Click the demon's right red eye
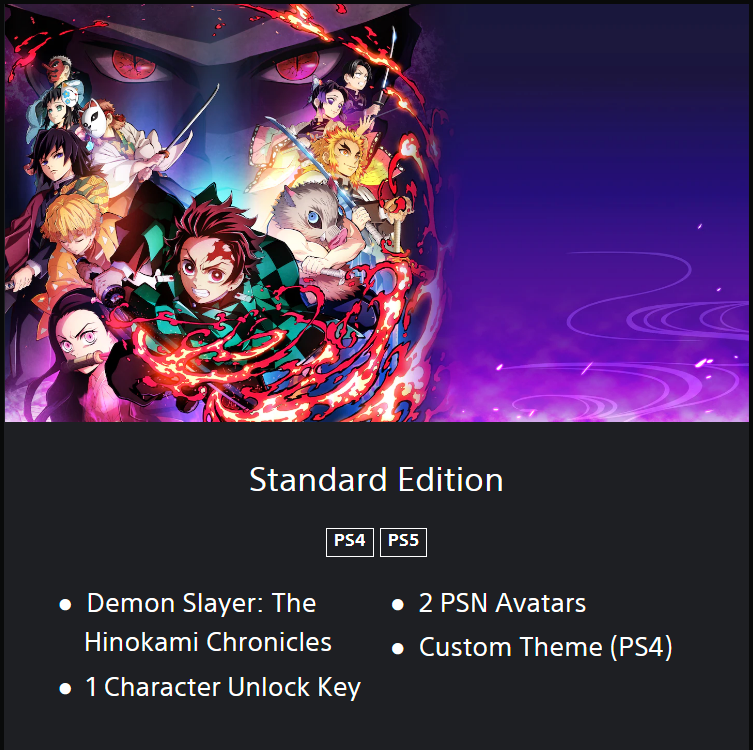The height and width of the screenshot is (750, 753). (297, 64)
